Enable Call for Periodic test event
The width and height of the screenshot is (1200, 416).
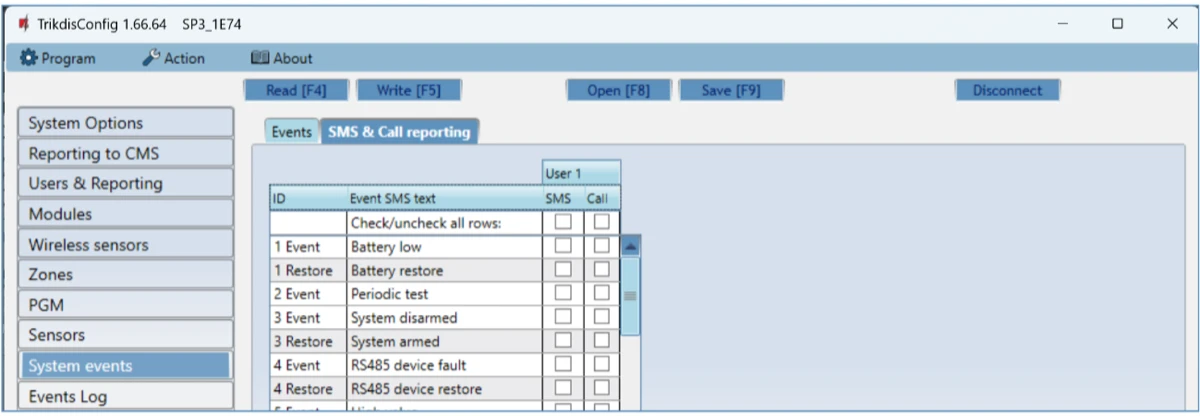[x=601, y=293]
